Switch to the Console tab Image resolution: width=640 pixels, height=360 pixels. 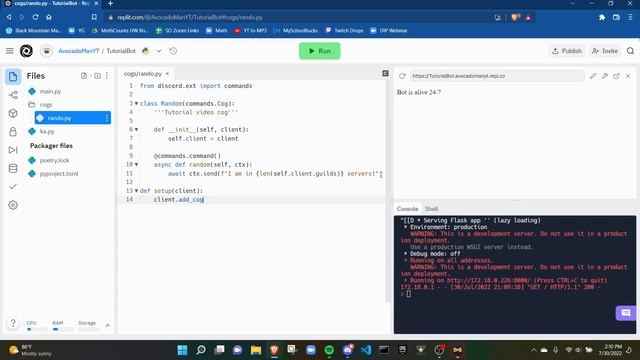407,209
